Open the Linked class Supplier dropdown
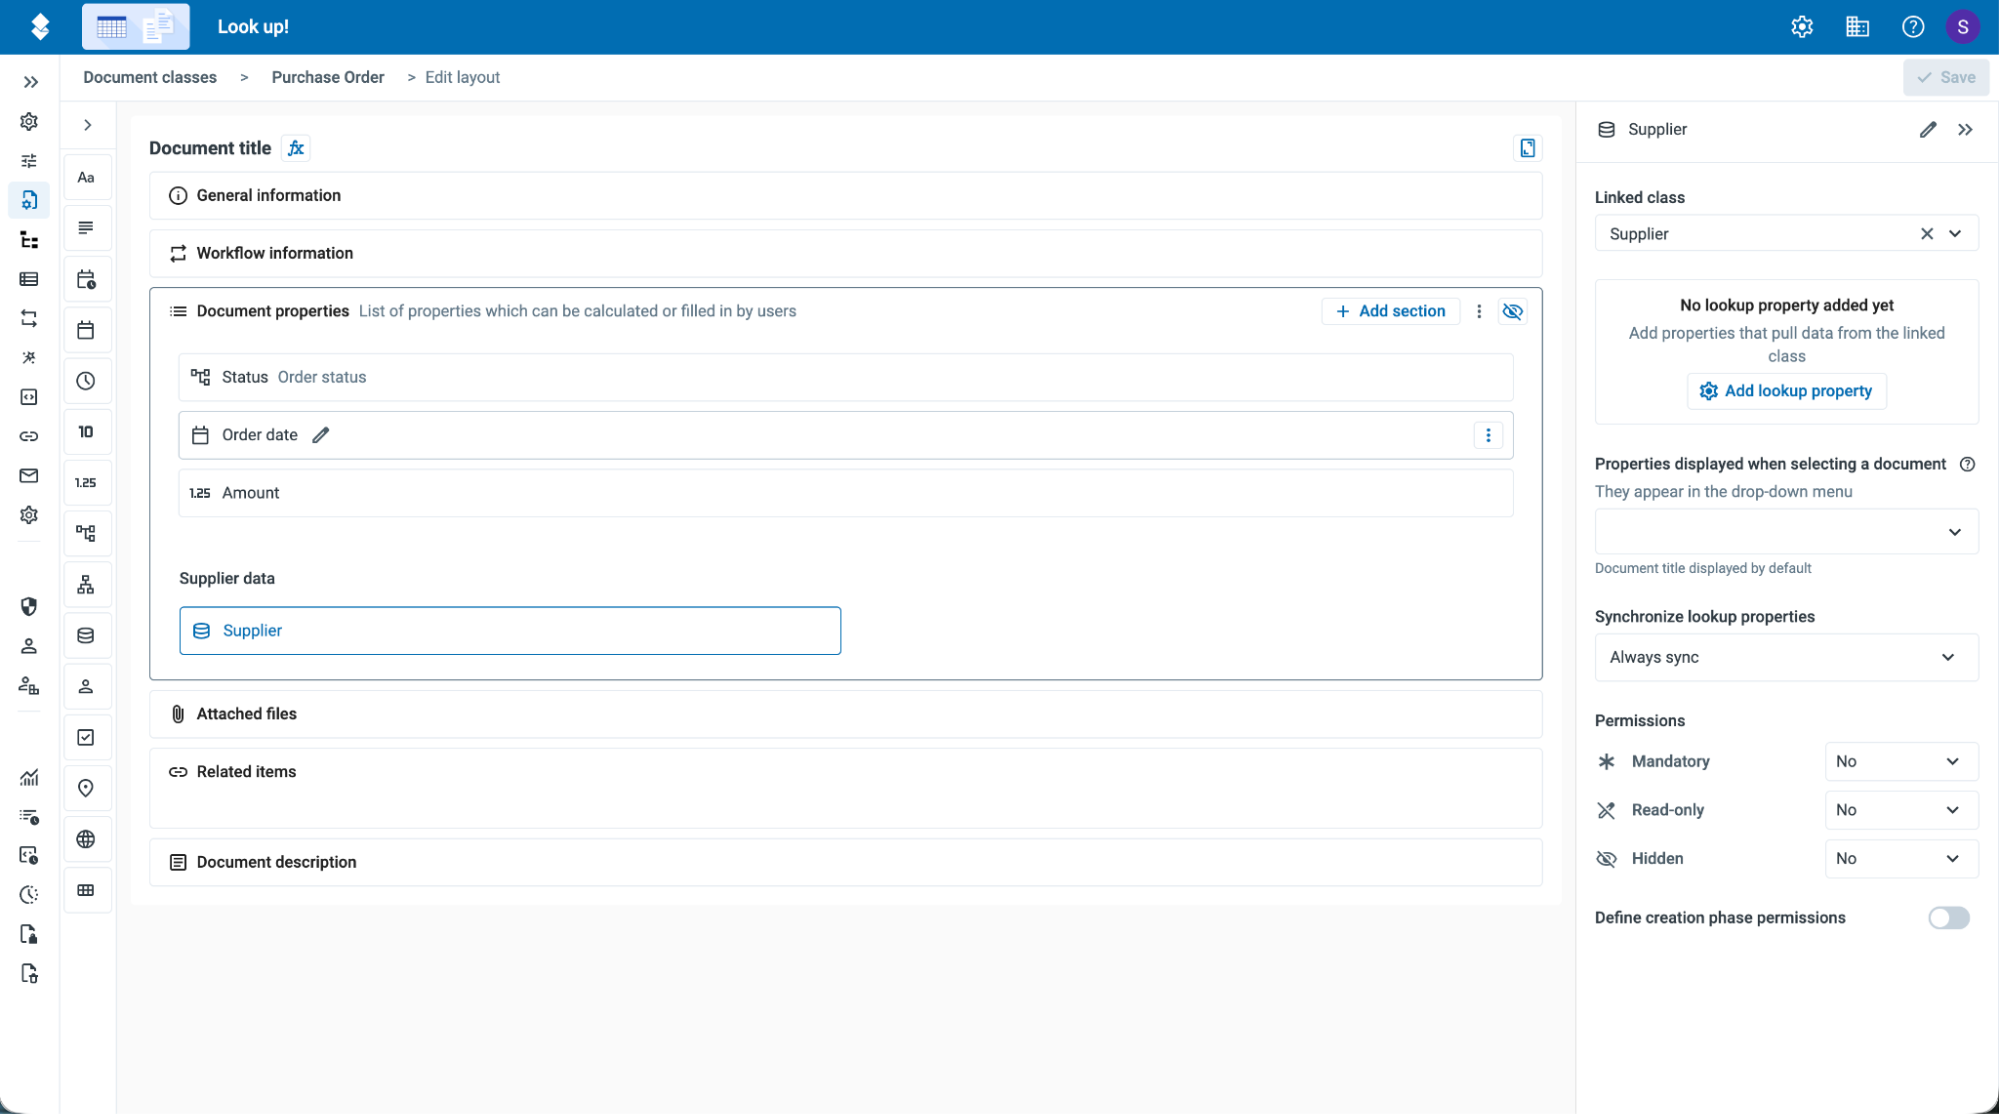Image resolution: width=1999 pixels, height=1114 pixels. [x=1955, y=234]
